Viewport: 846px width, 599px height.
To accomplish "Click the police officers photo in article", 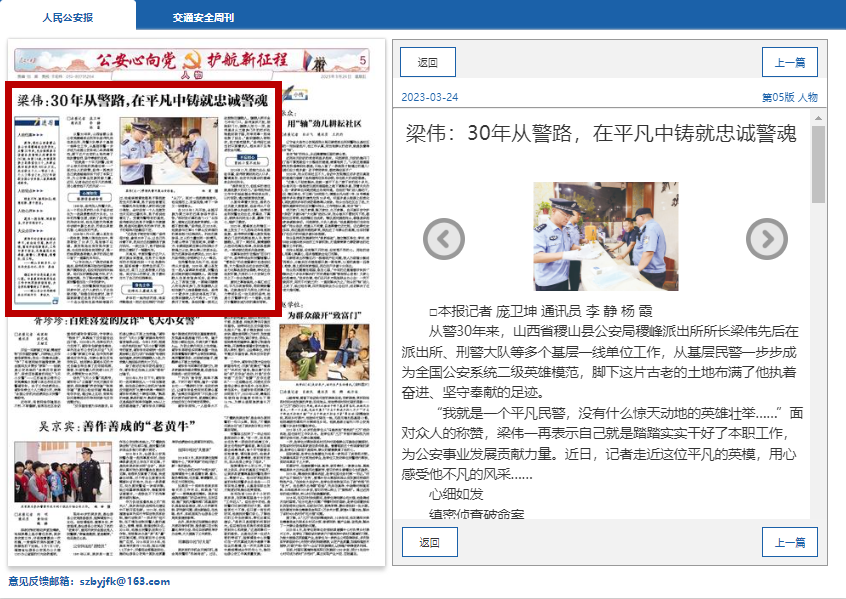I will tap(604, 236).
